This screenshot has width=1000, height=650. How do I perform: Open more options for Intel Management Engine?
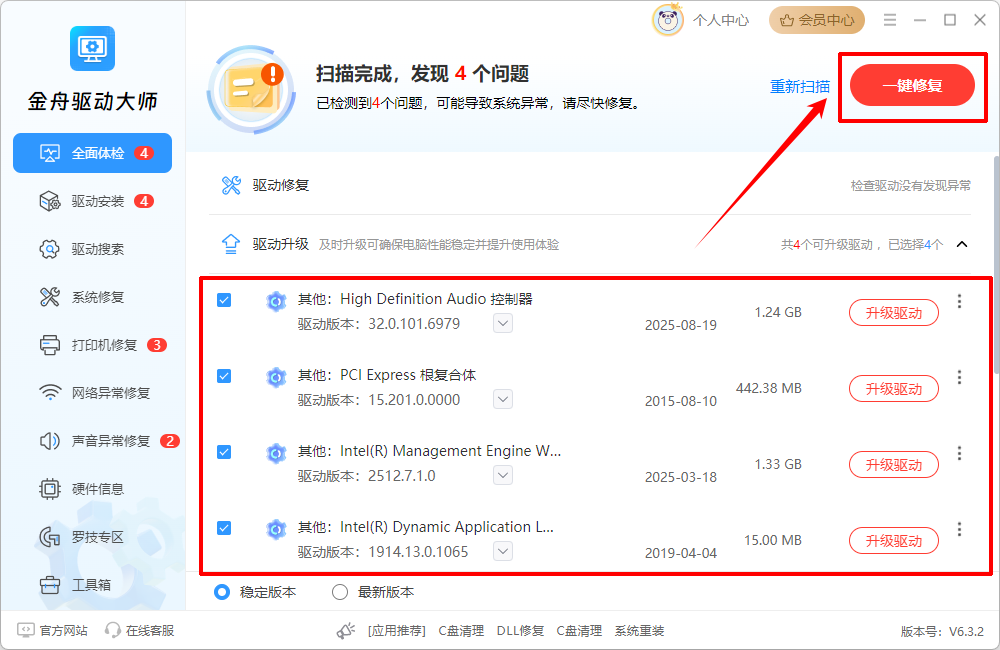point(959,453)
